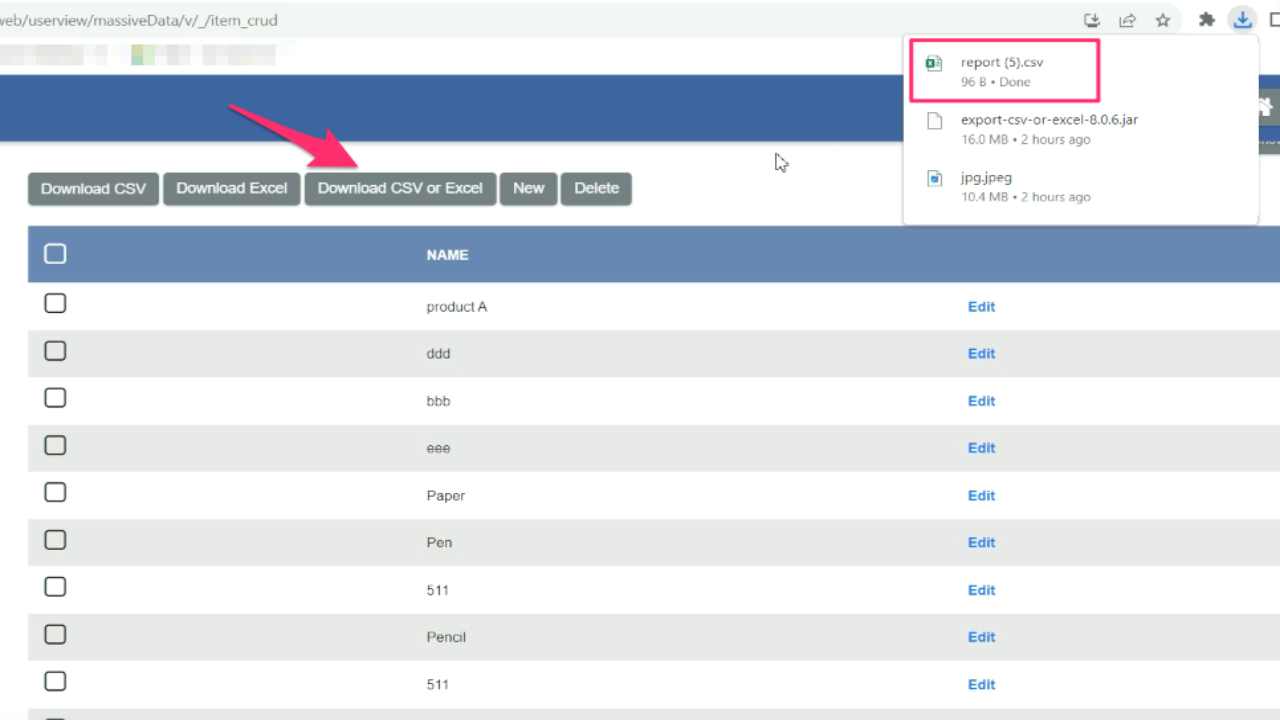
Task: Click the install app icon in address bar
Action: 1092,20
